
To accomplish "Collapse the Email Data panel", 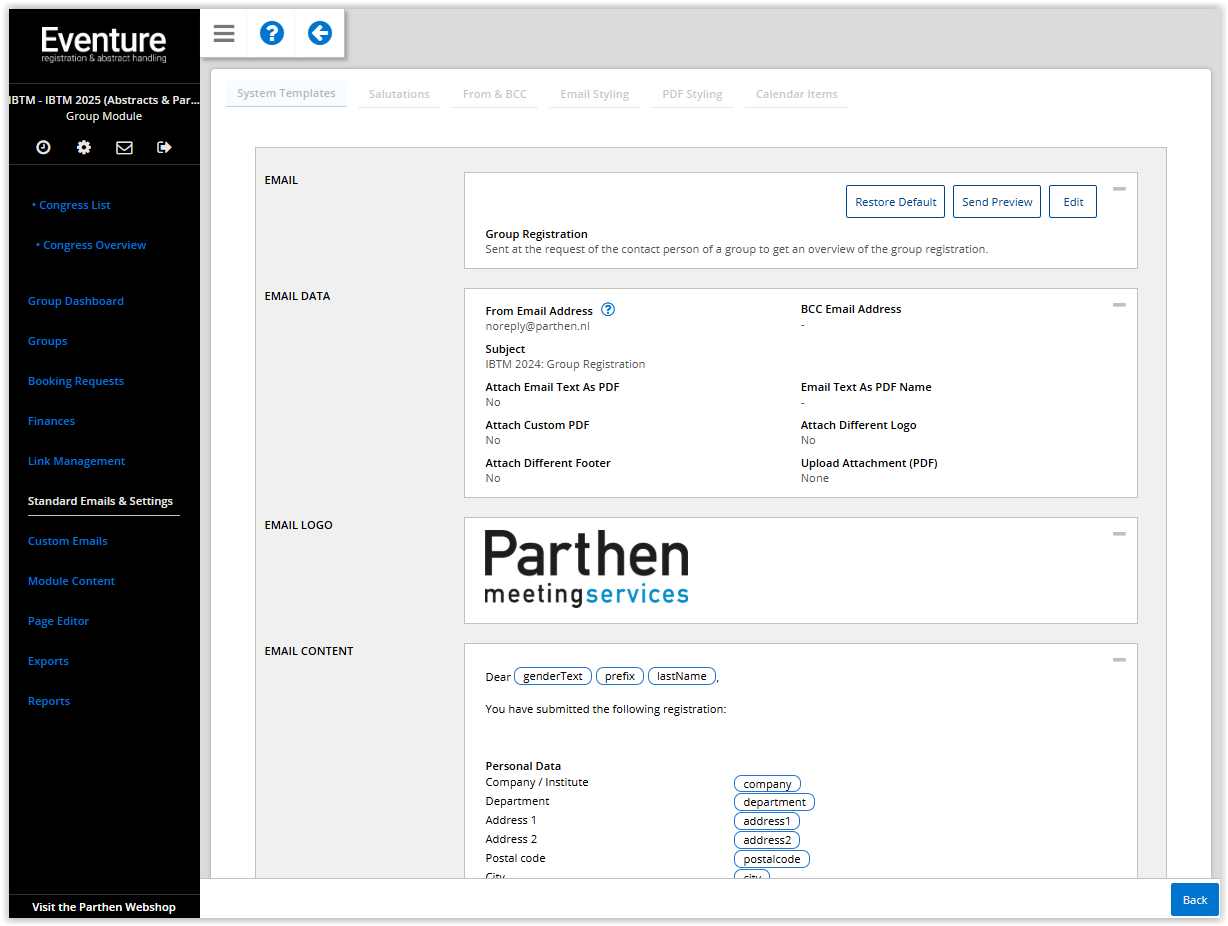I will coord(1119,305).
